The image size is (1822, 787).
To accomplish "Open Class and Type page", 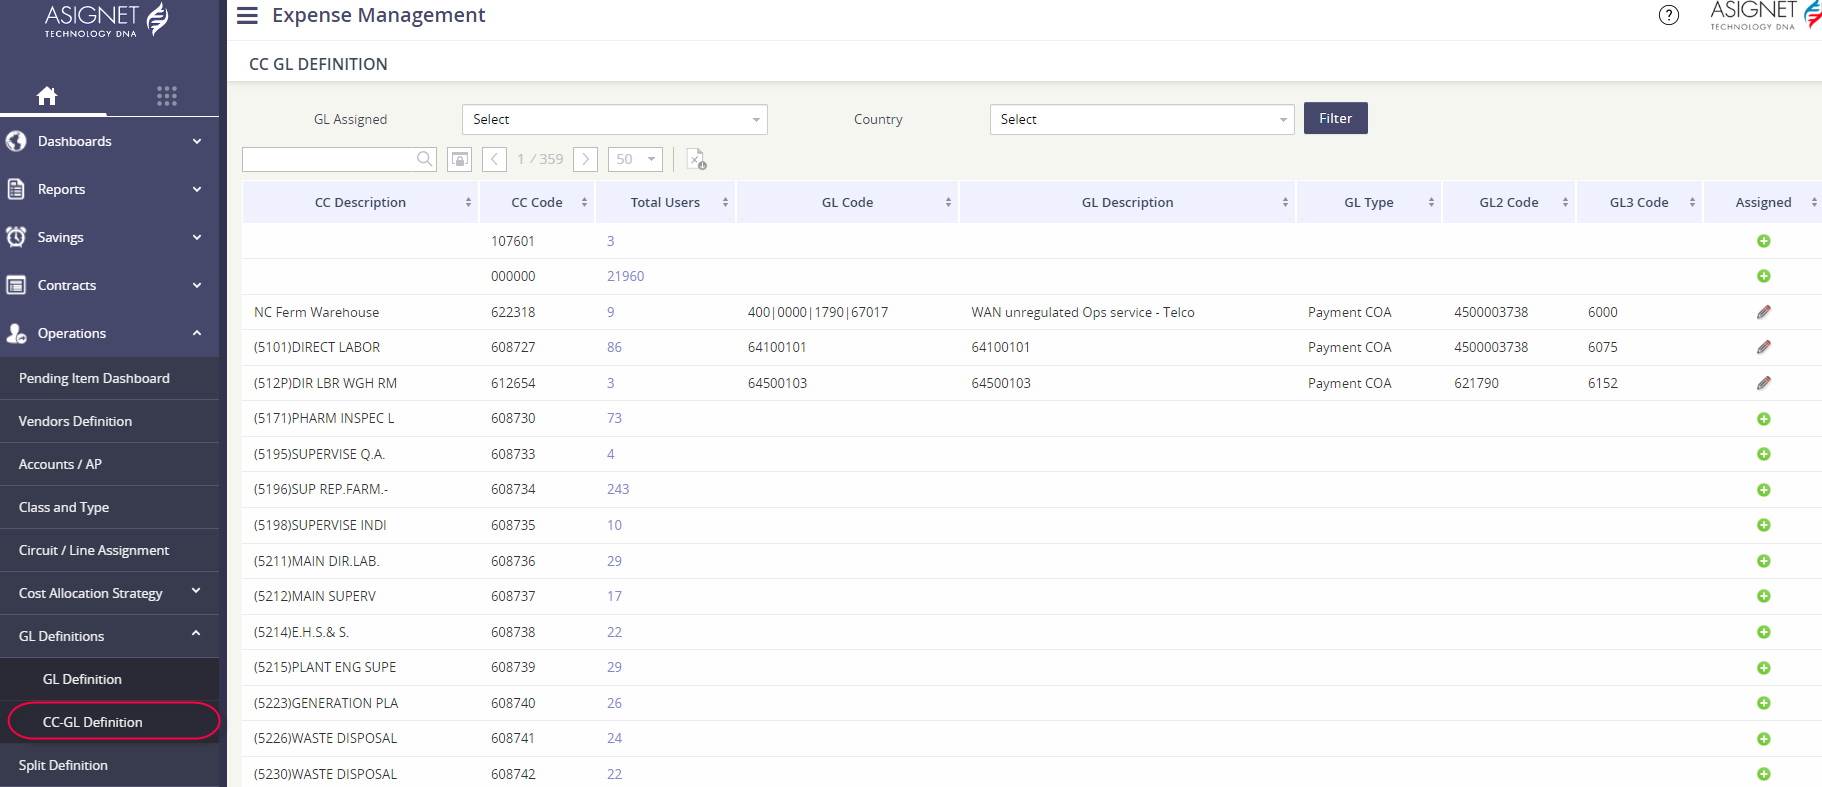I will click(x=109, y=507).
